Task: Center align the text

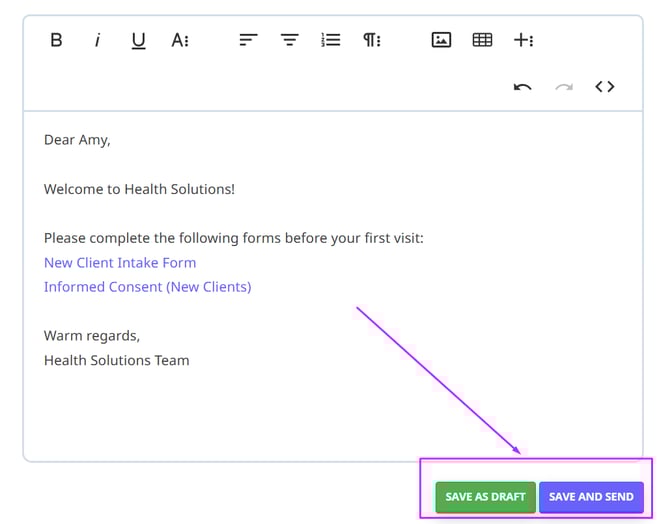Action: tap(289, 40)
